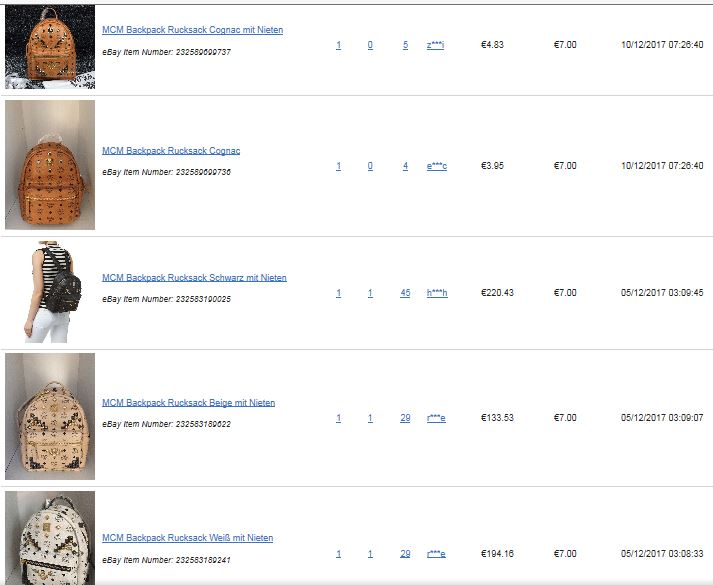Click the cognac studded backpack thumbnail on dark background

pyautogui.click(x=50, y=47)
